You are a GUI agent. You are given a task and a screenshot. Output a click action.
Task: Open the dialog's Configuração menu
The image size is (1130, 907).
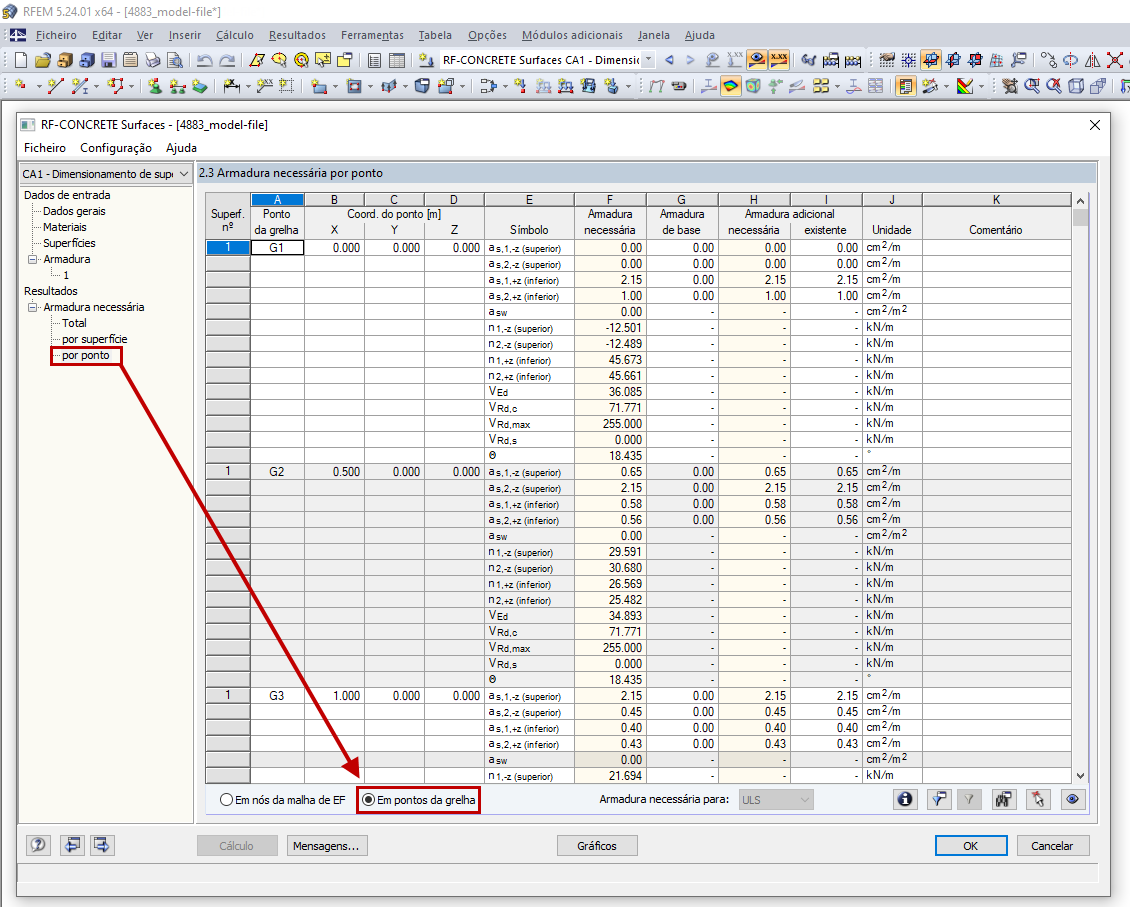tap(116, 148)
